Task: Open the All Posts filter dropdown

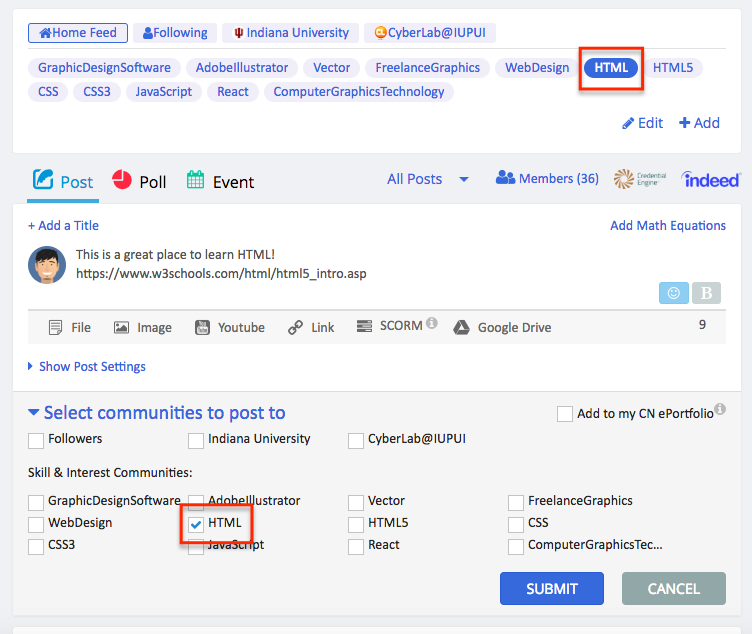Action: coord(427,179)
